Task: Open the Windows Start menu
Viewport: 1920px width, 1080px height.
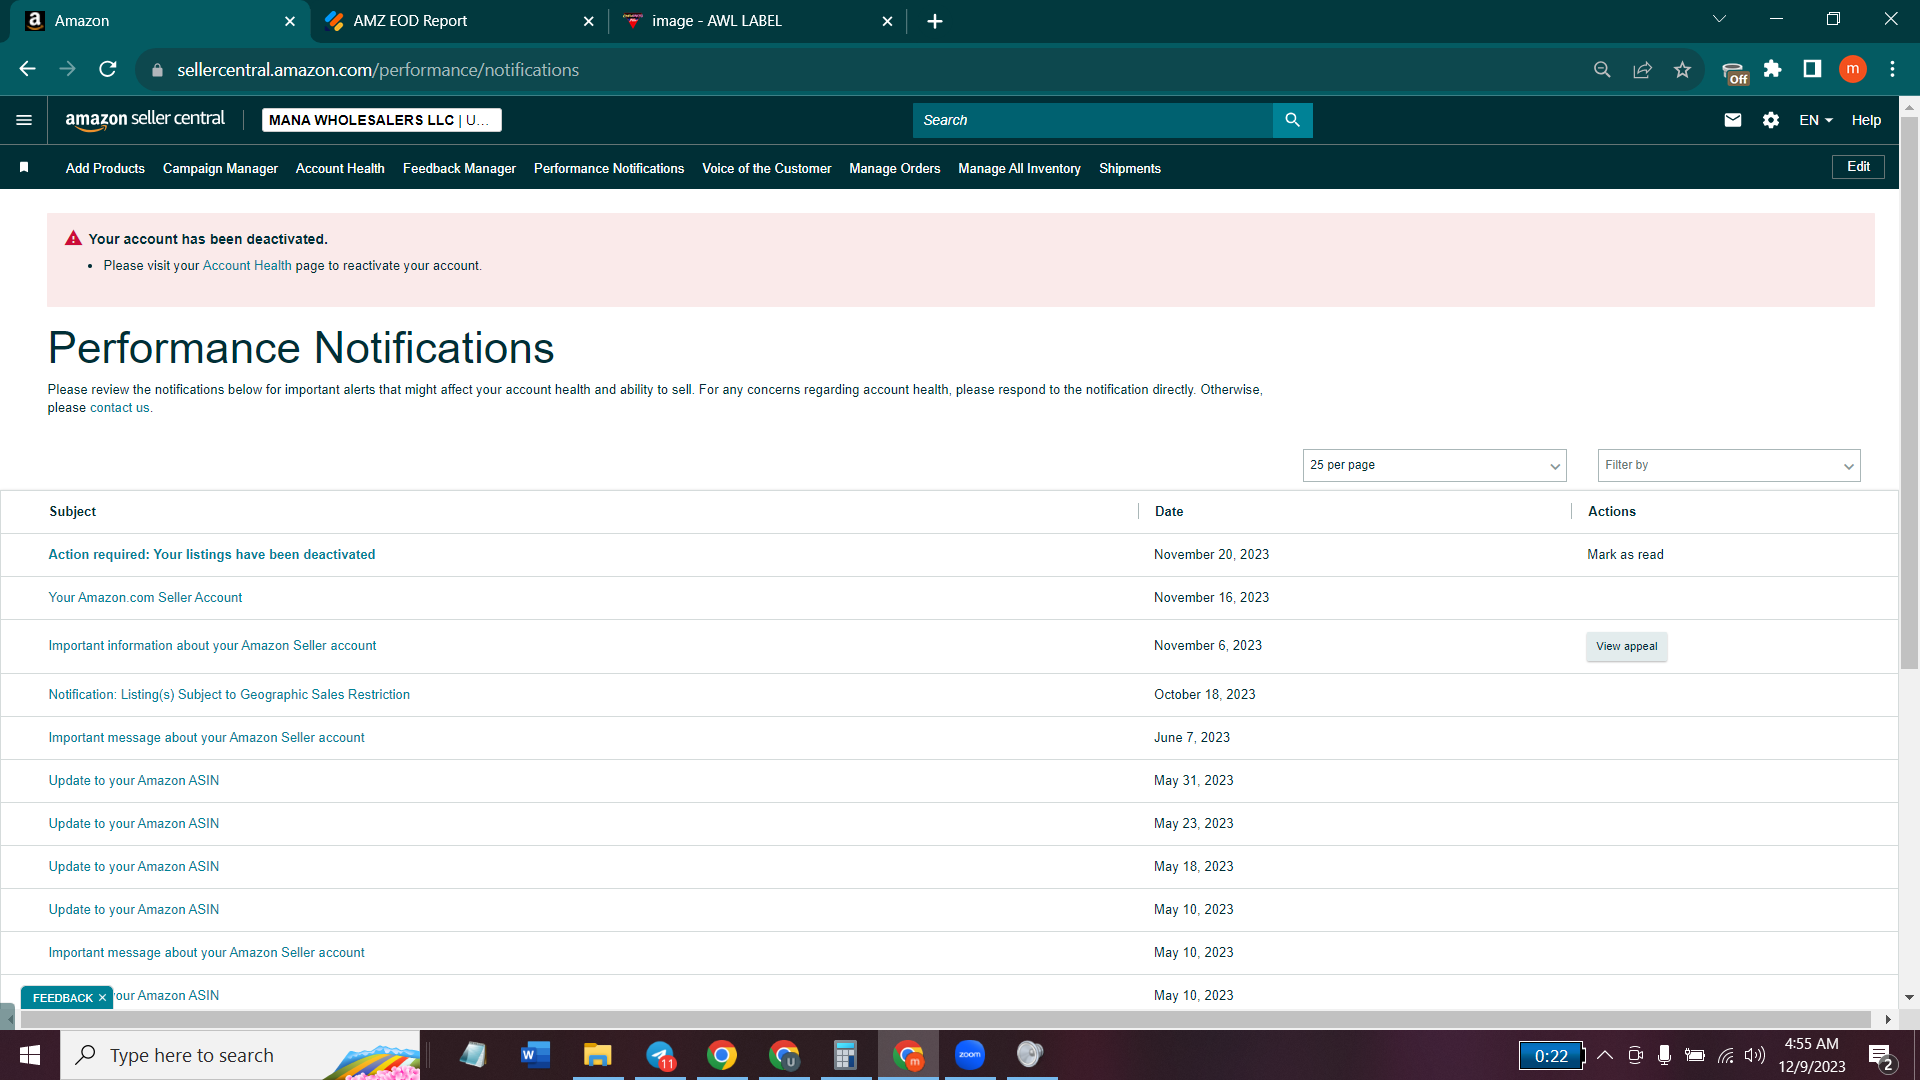Action: pyautogui.click(x=30, y=1055)
